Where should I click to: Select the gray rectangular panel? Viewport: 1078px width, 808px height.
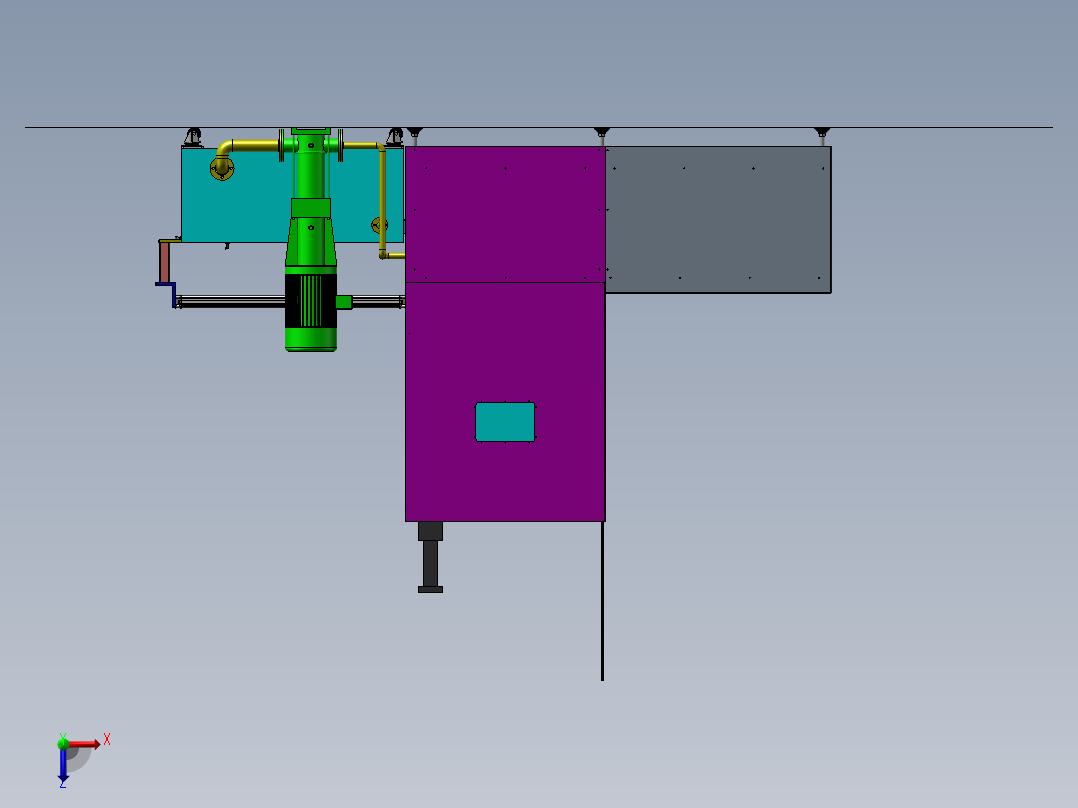point(718,219)
